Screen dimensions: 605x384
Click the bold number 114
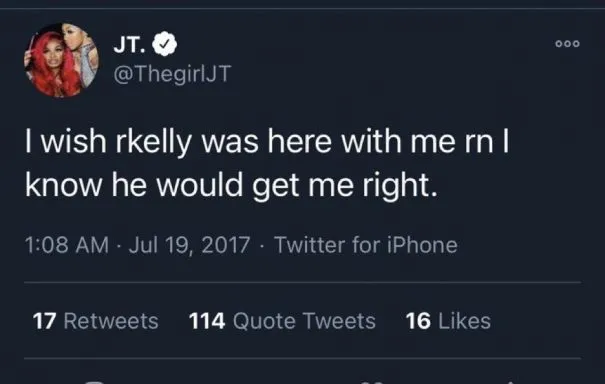tap(207, 321)
